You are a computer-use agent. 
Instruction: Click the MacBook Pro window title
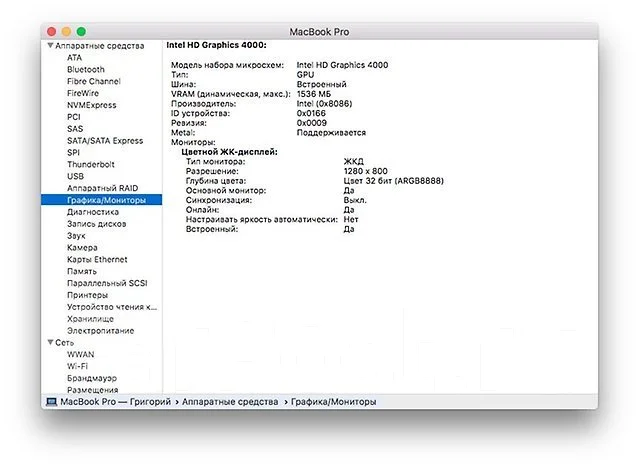tap(319, 32)
